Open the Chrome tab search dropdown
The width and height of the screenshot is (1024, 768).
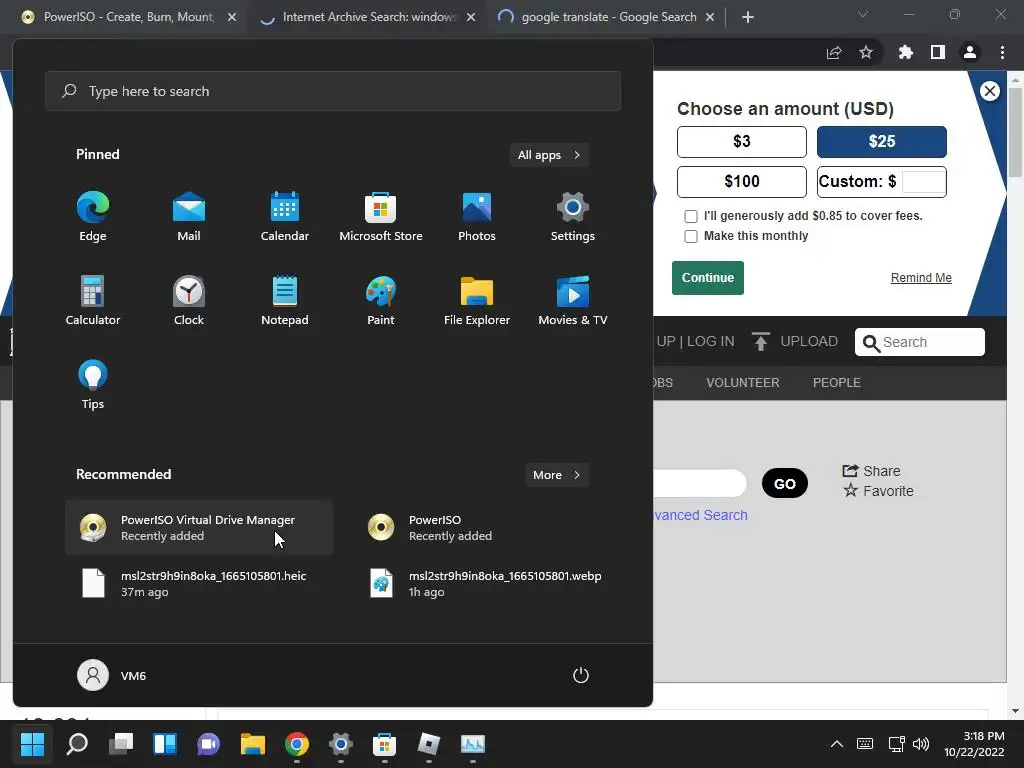pos(863,14)
